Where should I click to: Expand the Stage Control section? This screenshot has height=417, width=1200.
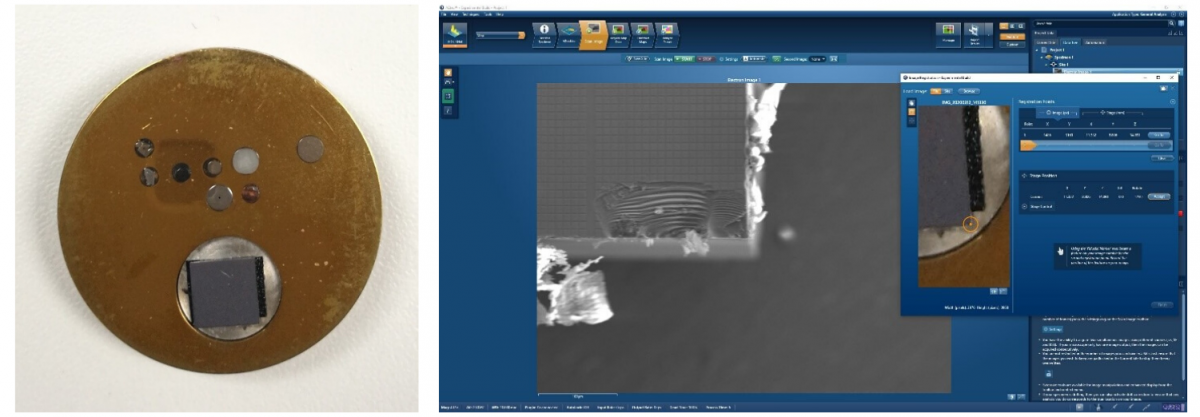[x=1025, y=207]
